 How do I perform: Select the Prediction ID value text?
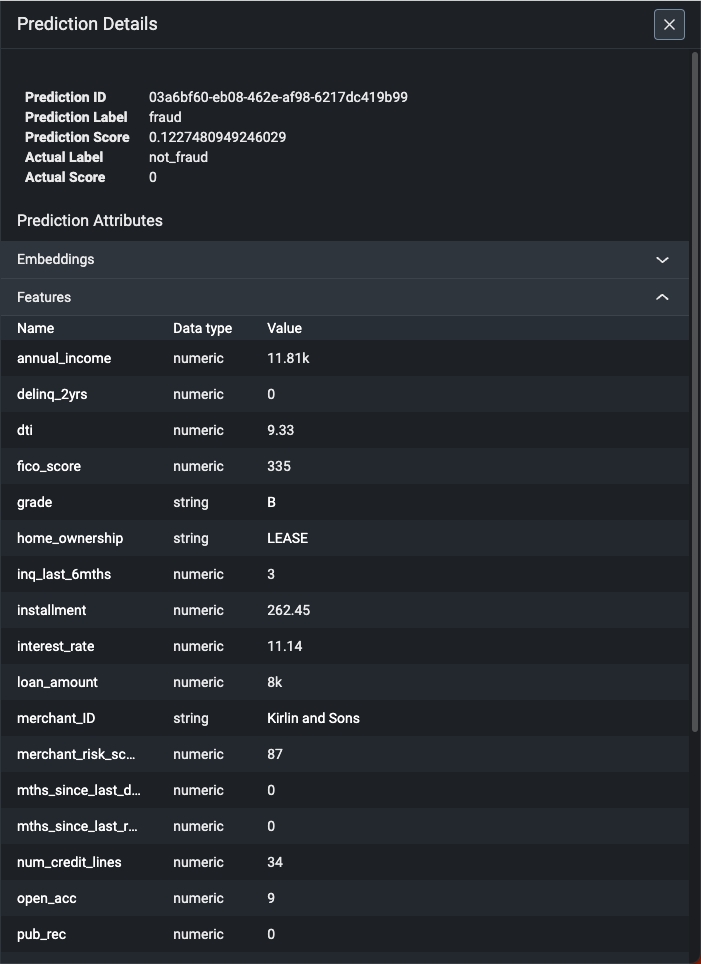278,97
